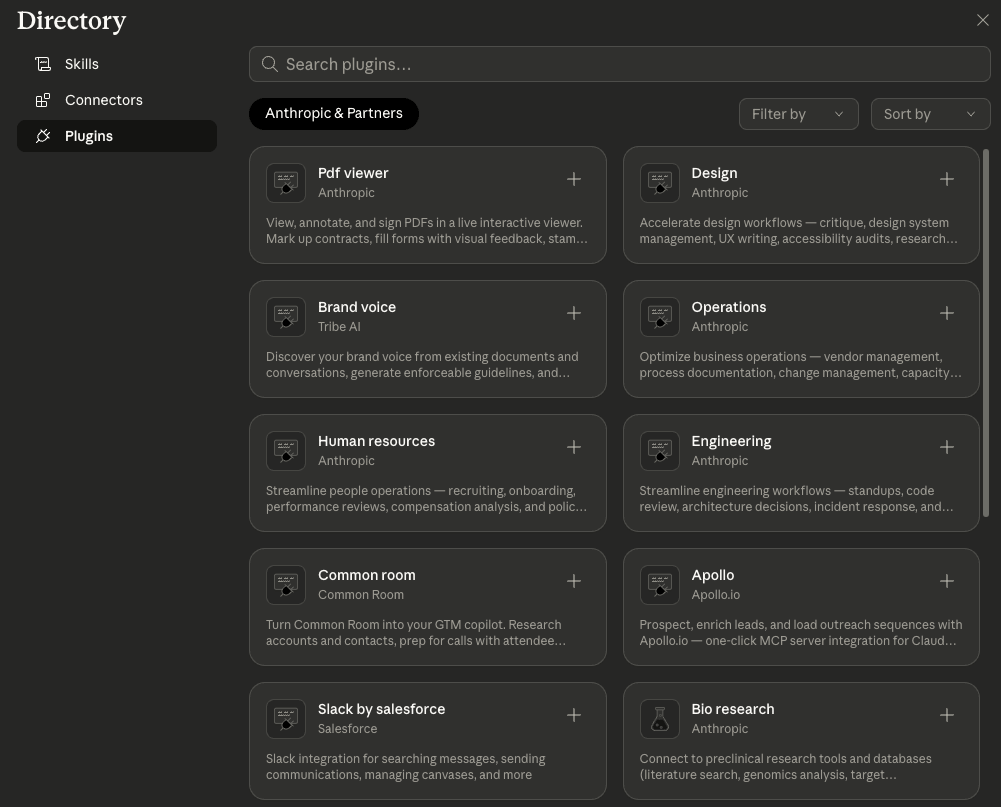Open the Operations plugin title
Screen dimensions: 1001x807
pyautogui.click(x=728, y=307)
